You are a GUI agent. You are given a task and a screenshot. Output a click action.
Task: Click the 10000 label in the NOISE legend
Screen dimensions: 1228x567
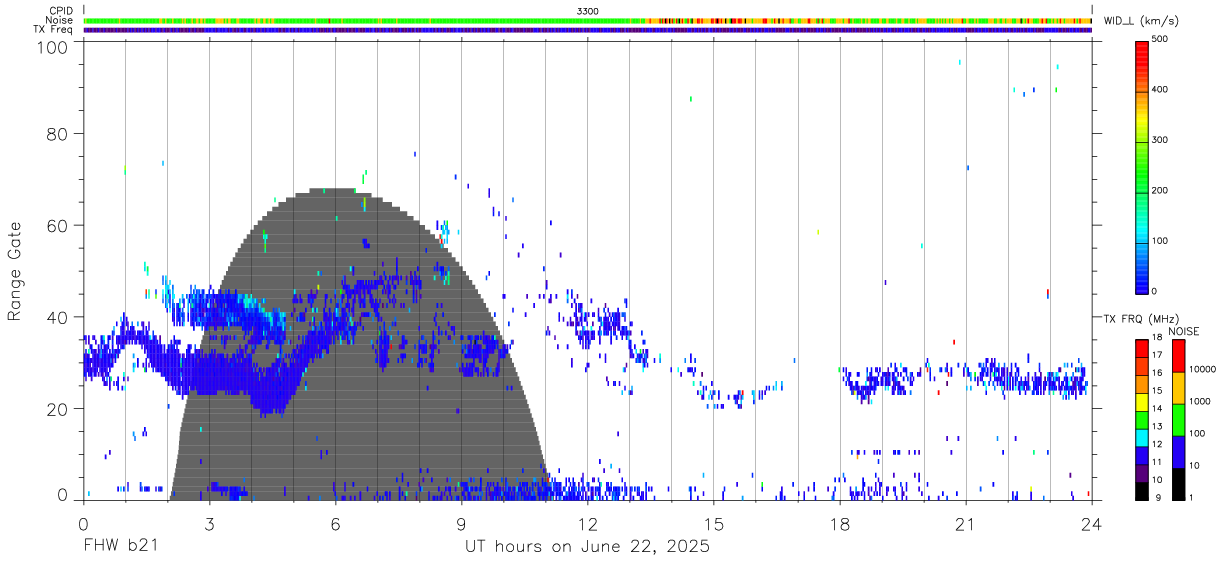point(1202,369)
